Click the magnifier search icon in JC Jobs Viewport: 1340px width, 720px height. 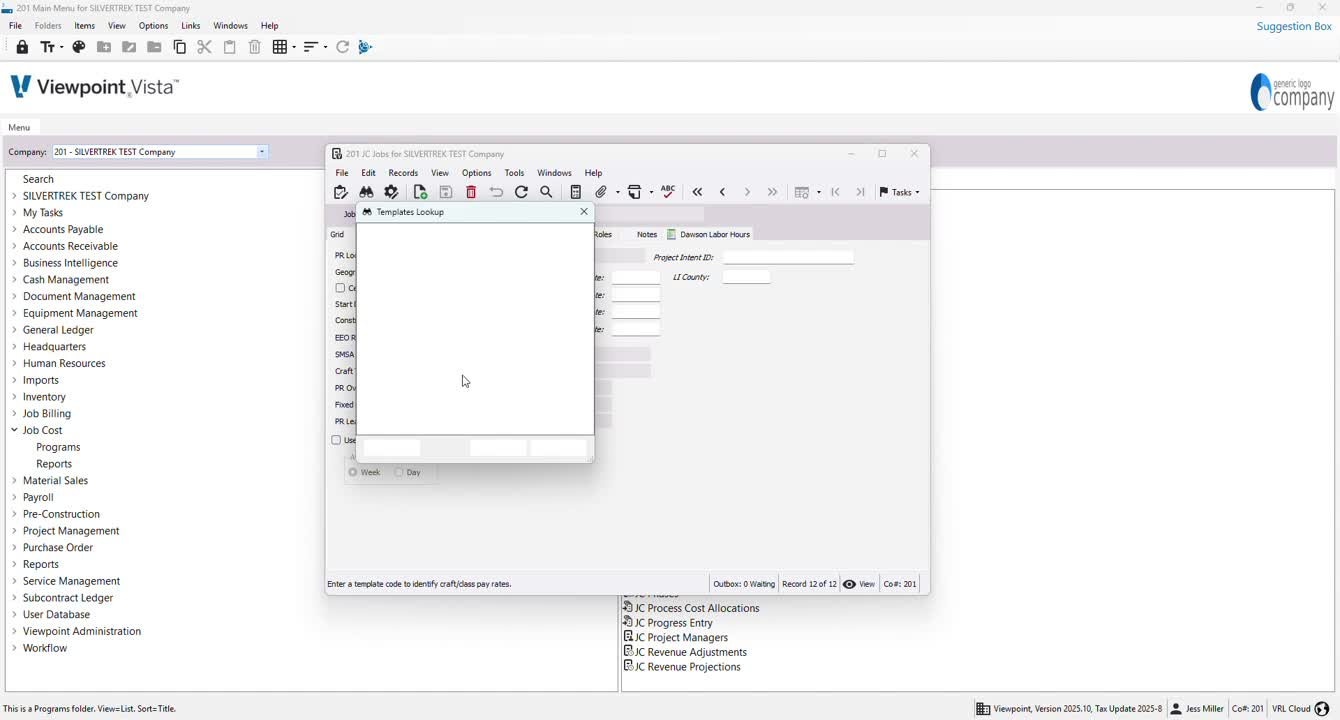click(x=546, y=192)
